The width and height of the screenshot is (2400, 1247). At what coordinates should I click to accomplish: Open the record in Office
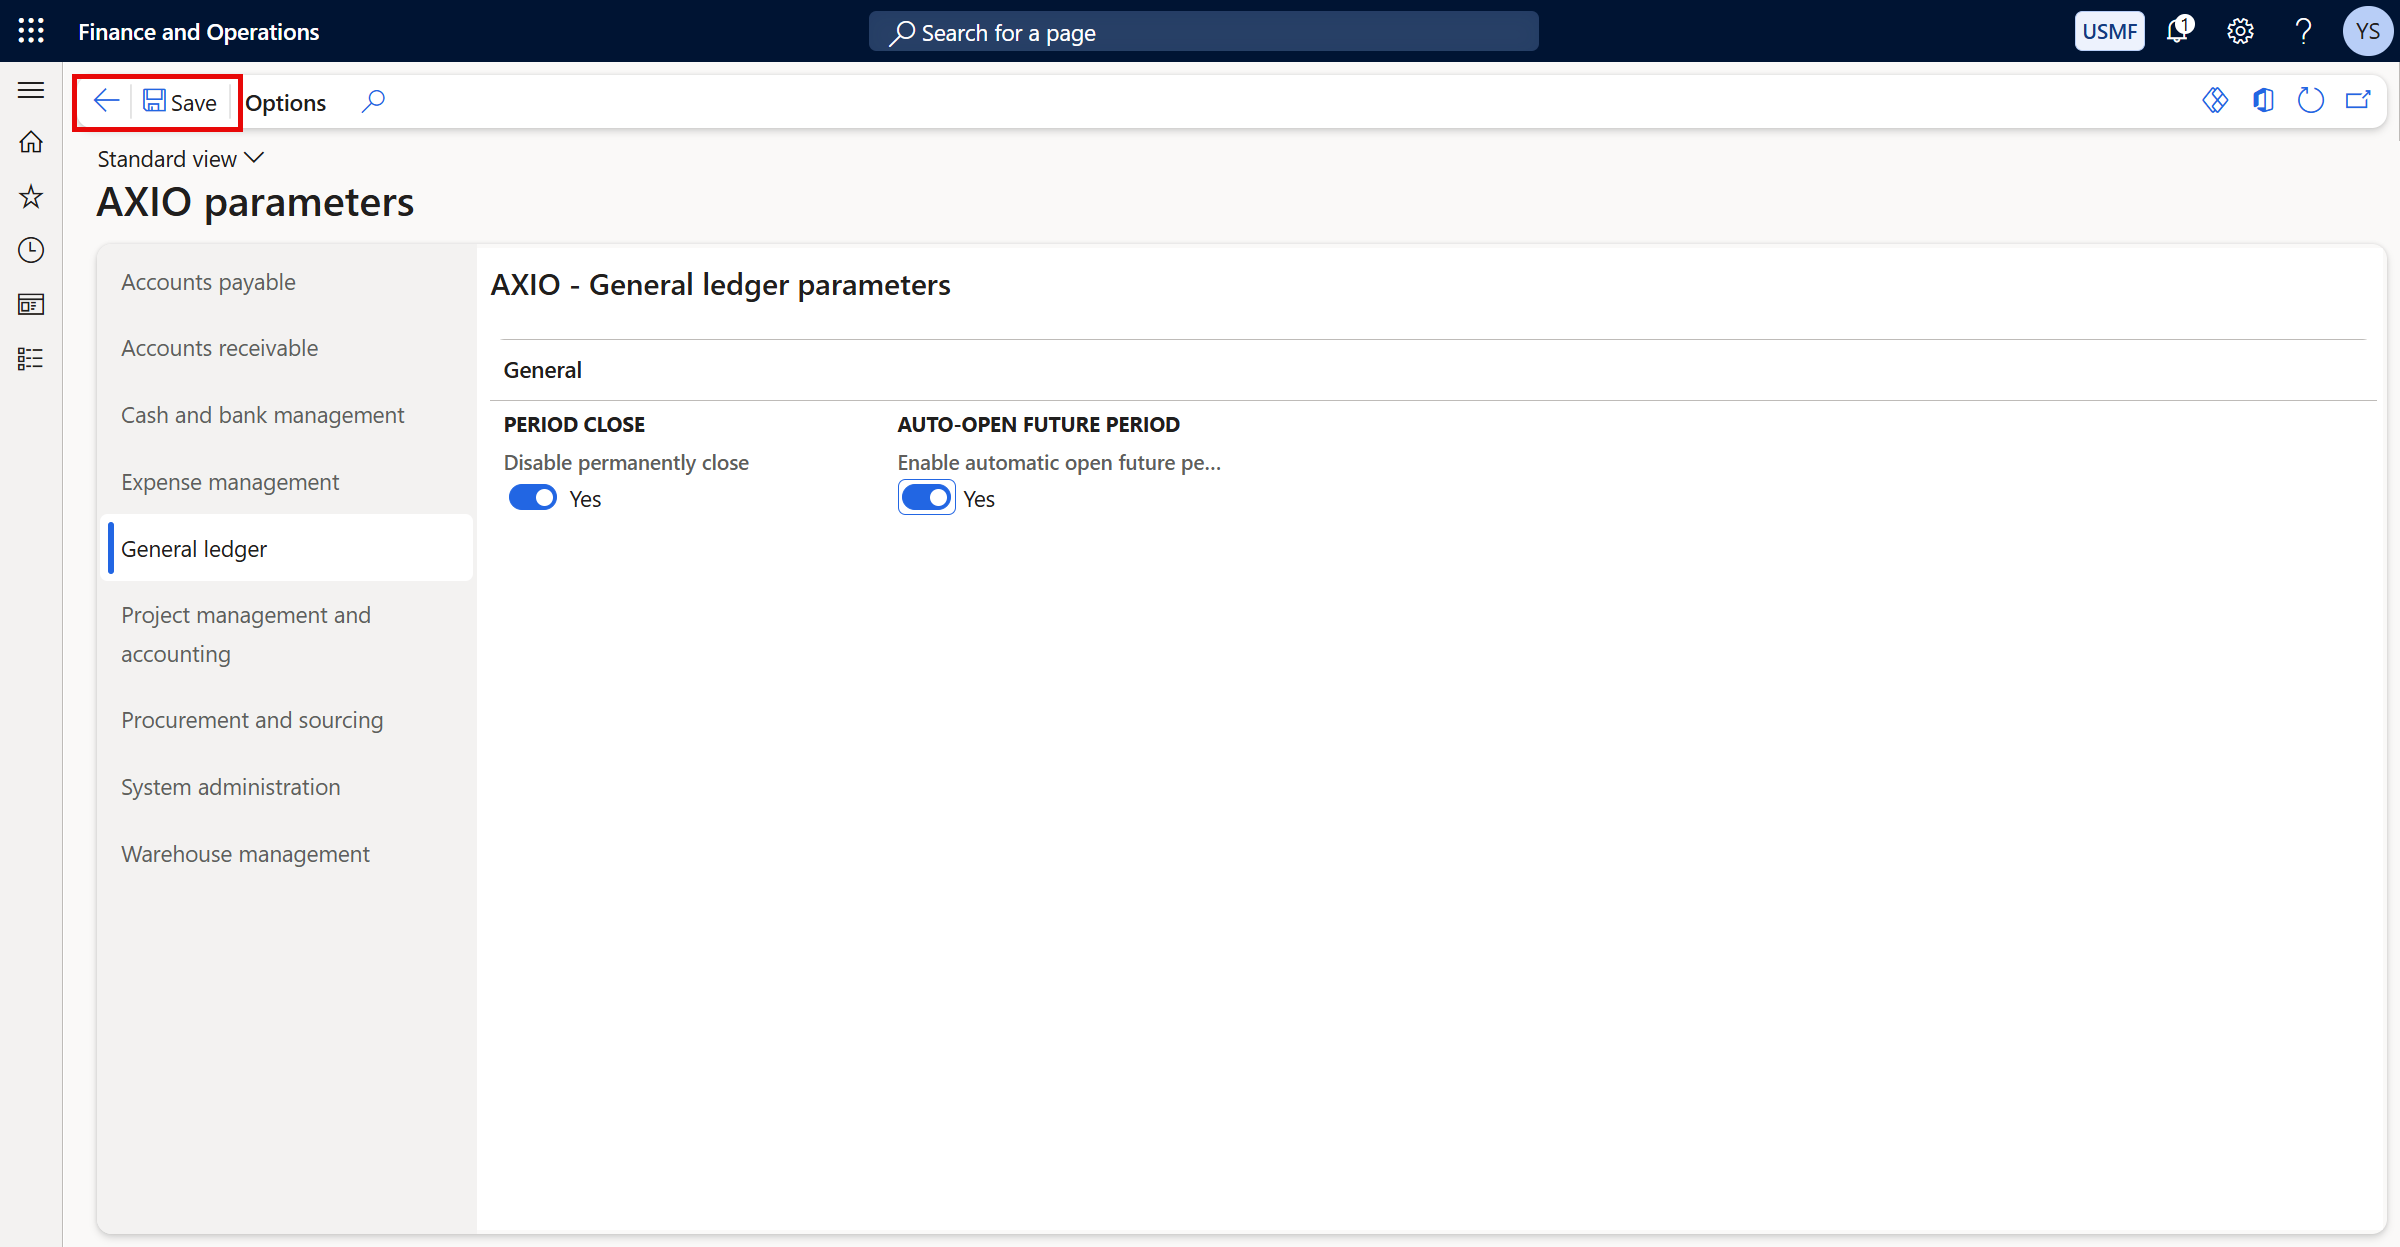tap(2263, 100)
